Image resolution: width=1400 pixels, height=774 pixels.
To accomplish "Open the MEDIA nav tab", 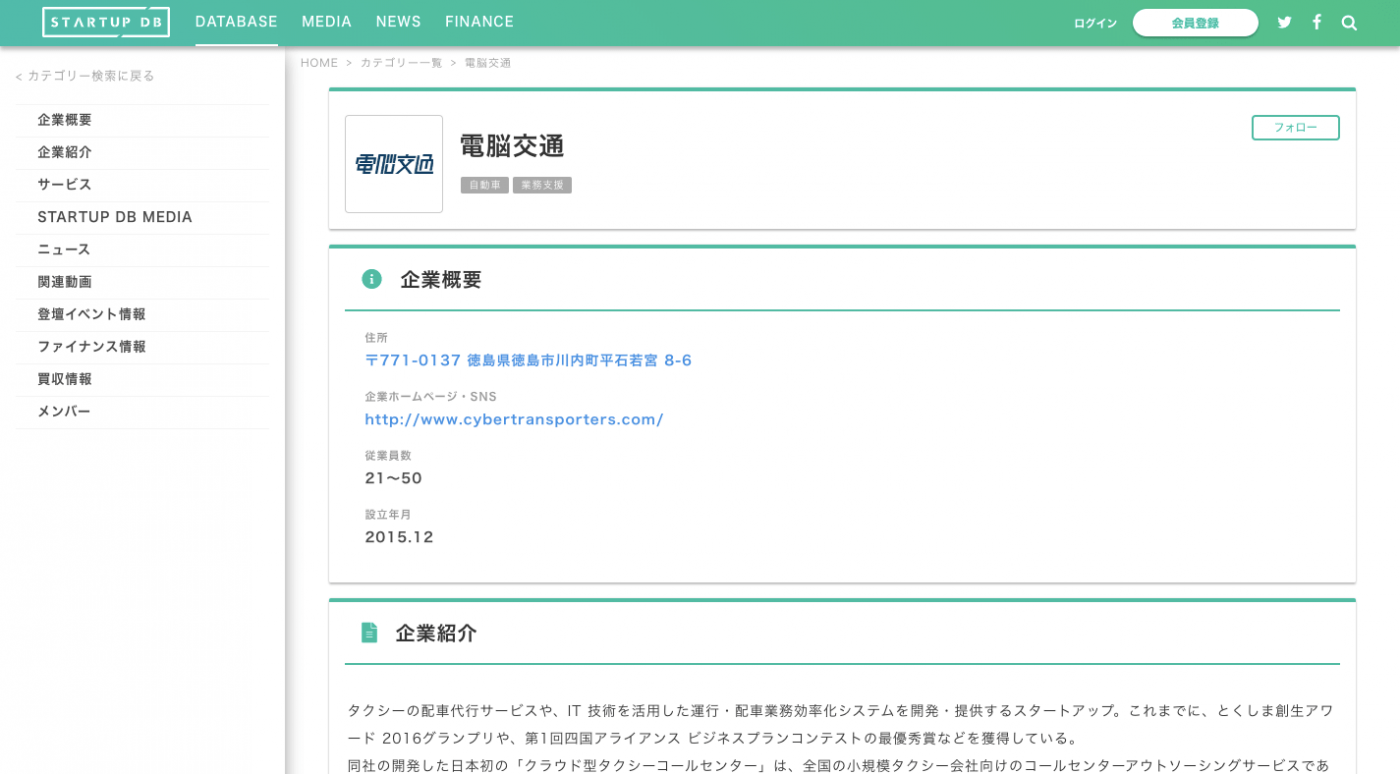I will click(x=327, y=22).
